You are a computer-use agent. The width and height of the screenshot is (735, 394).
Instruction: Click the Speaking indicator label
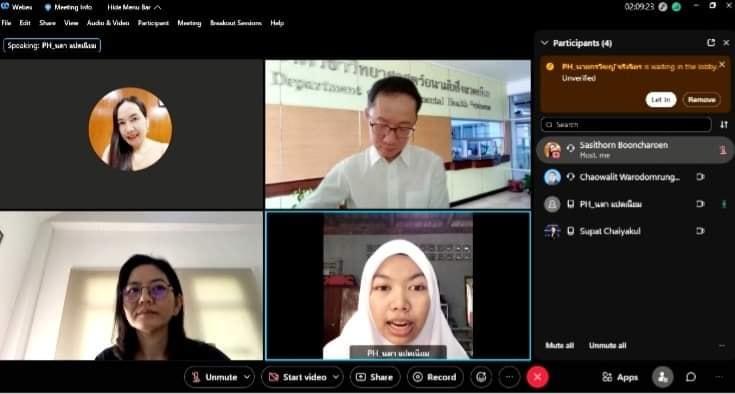click(x=52, y=45)
